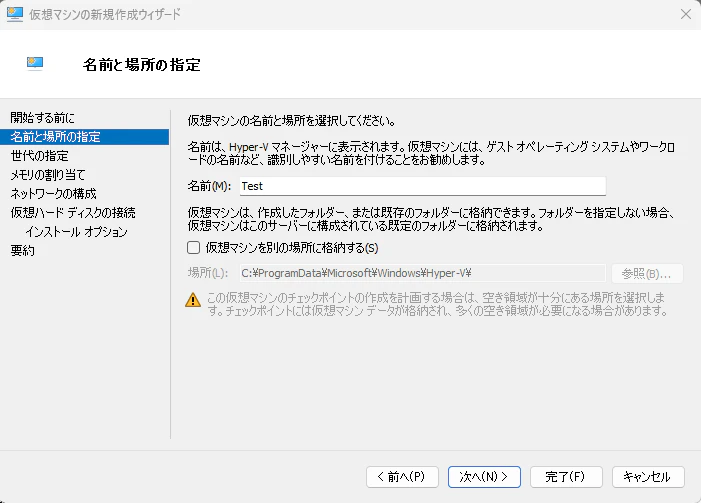Click the yellow warning triangle icon
The height and width of the screenshot is (503, 701).
(x=193, y=300)
